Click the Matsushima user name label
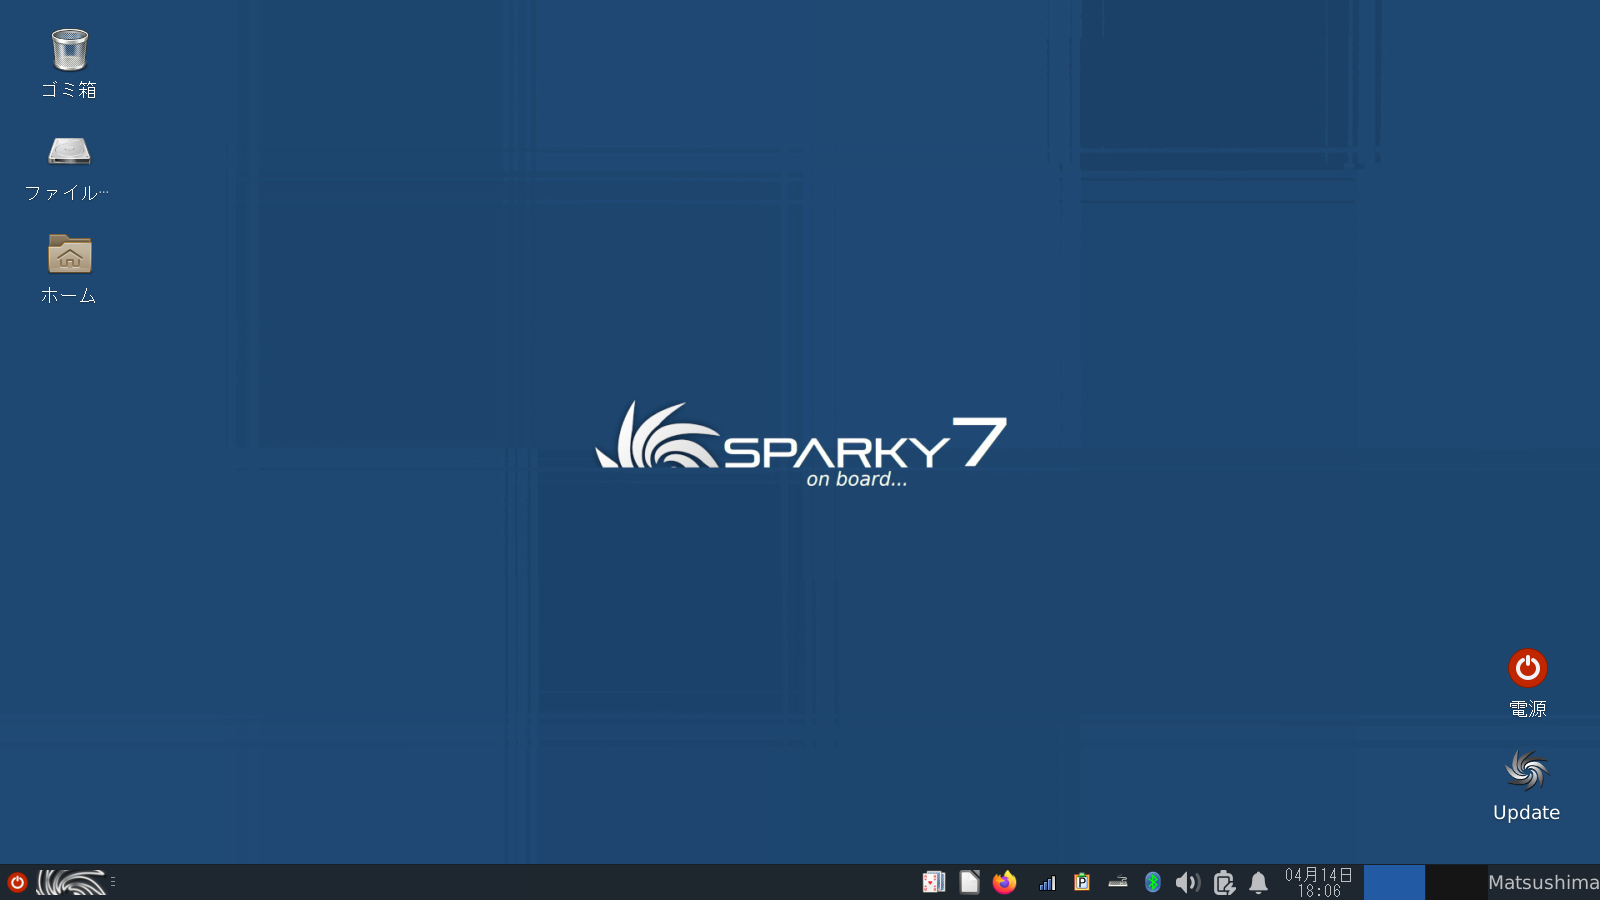Viewport: 1600px width, 900px height. [x=1543, y=882]
